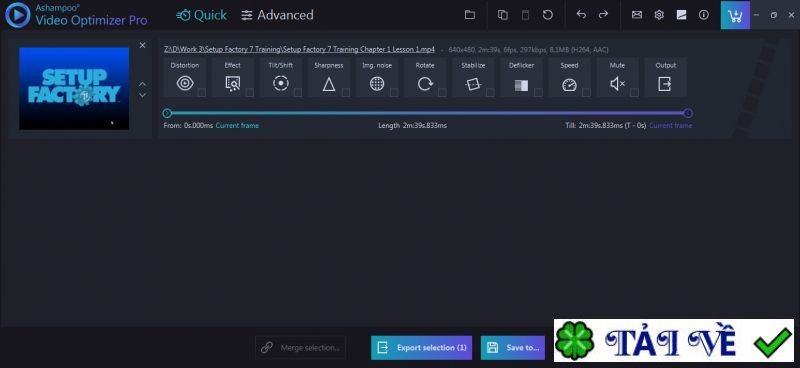The image size is (800, 368).
Task: Open the Output settings icon
Action: point(665,84)
